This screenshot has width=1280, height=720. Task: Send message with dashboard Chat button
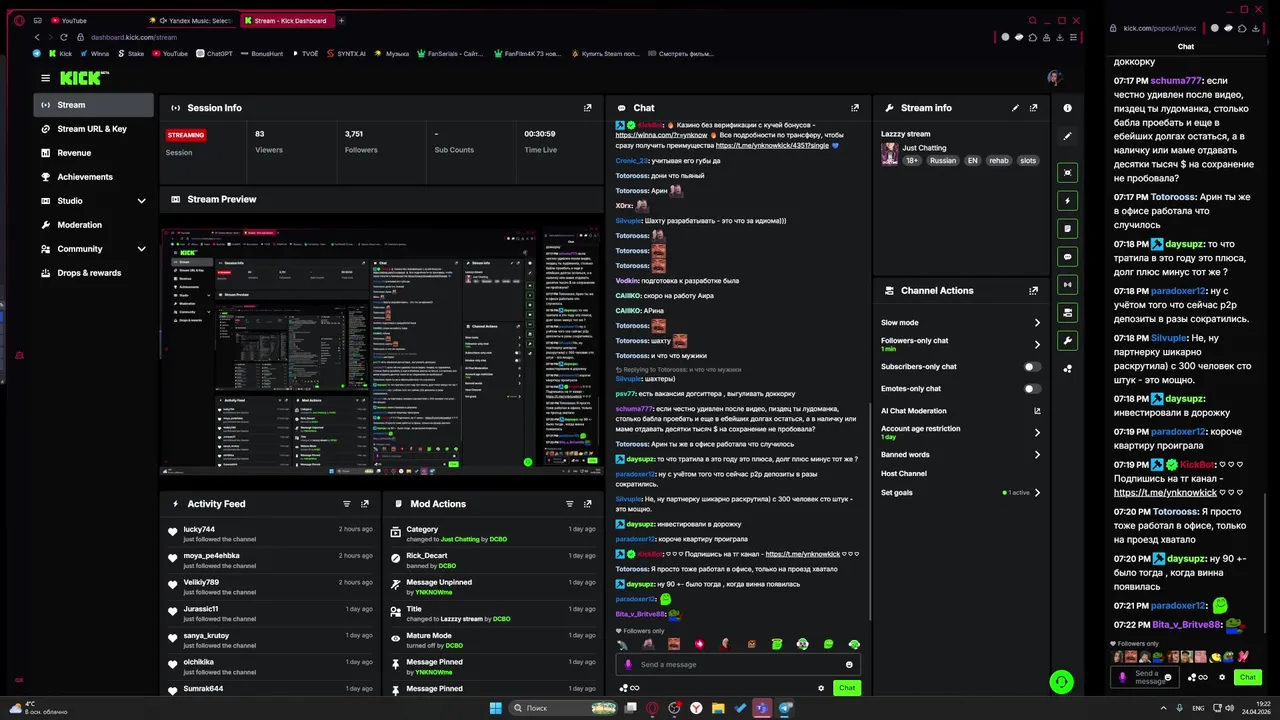point(847,688)
